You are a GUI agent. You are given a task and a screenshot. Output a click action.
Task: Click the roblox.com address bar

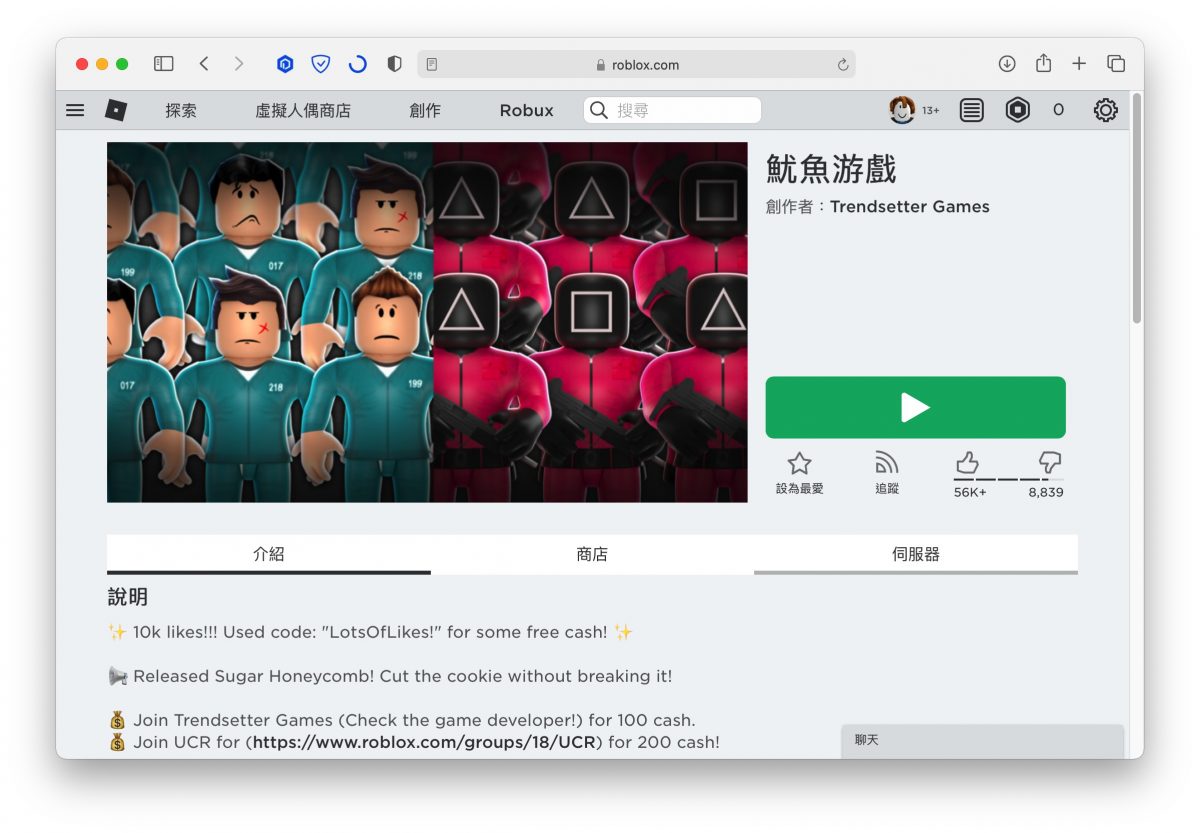pos(636,65)
